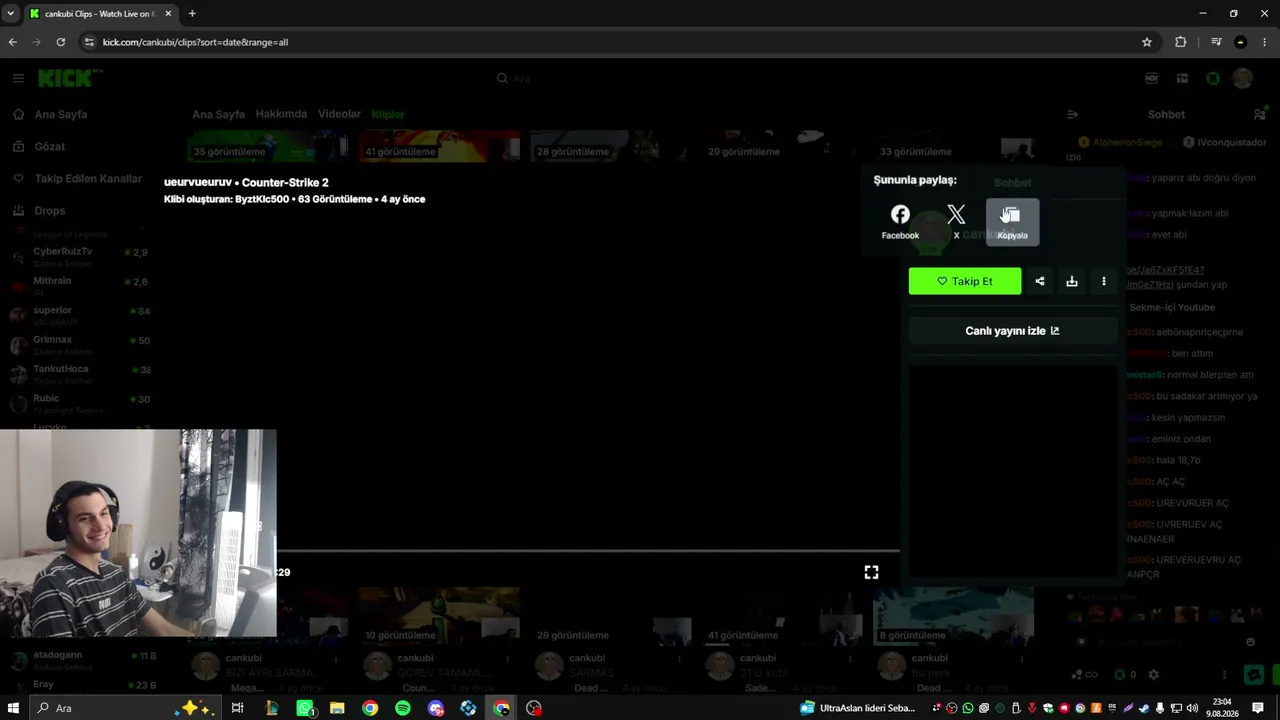
Task: Open Grimnax channel in sidebar
Action: (x=78, y=343)
